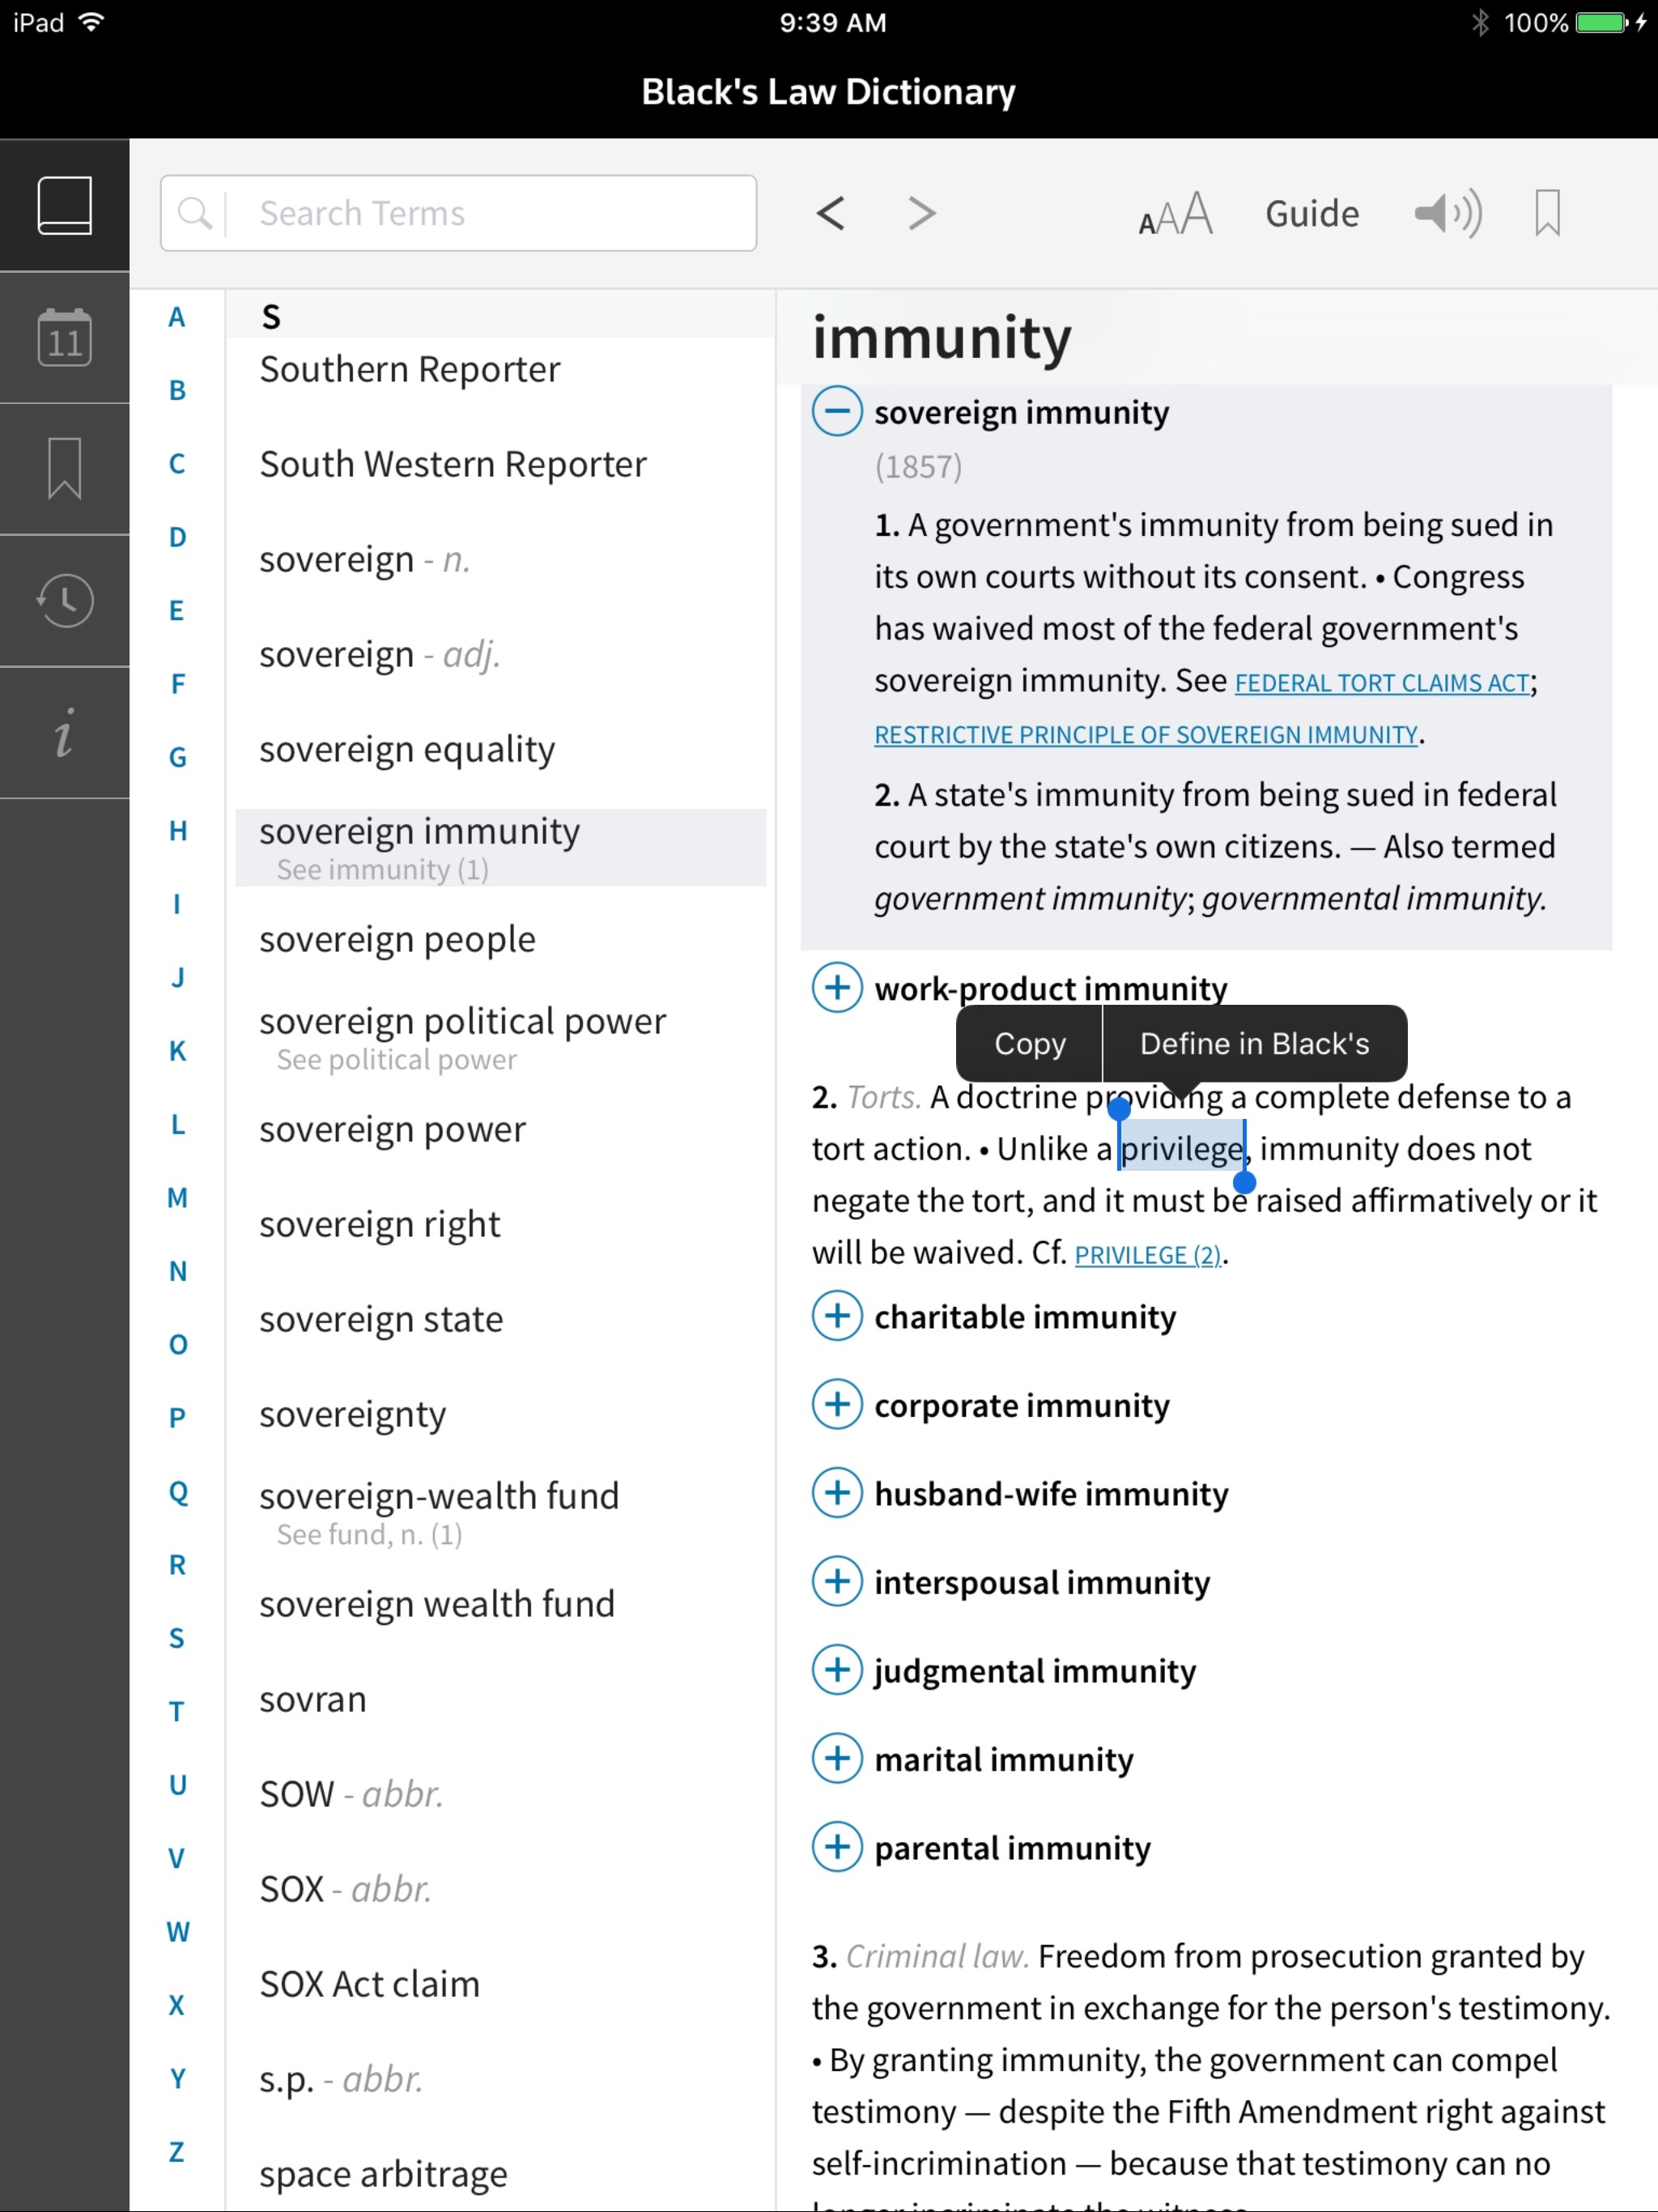1658x2212 pixels.
Task: Choose Define in Black's option
Action: point(1254,1044)
